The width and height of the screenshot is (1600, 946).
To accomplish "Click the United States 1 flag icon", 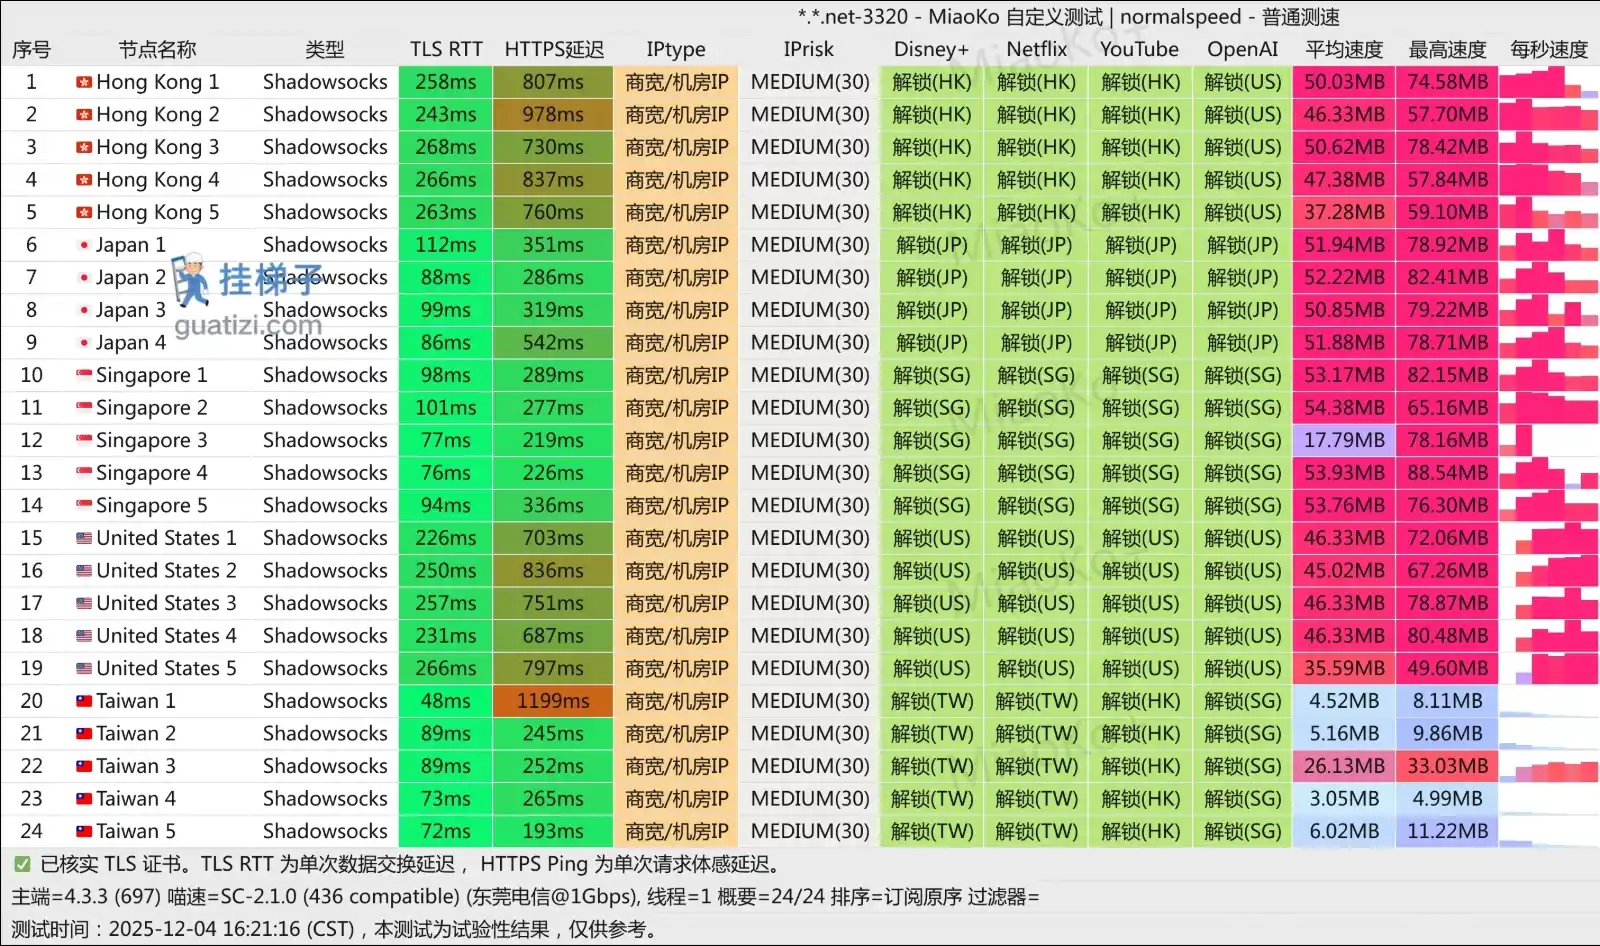I will pos(84,538).
